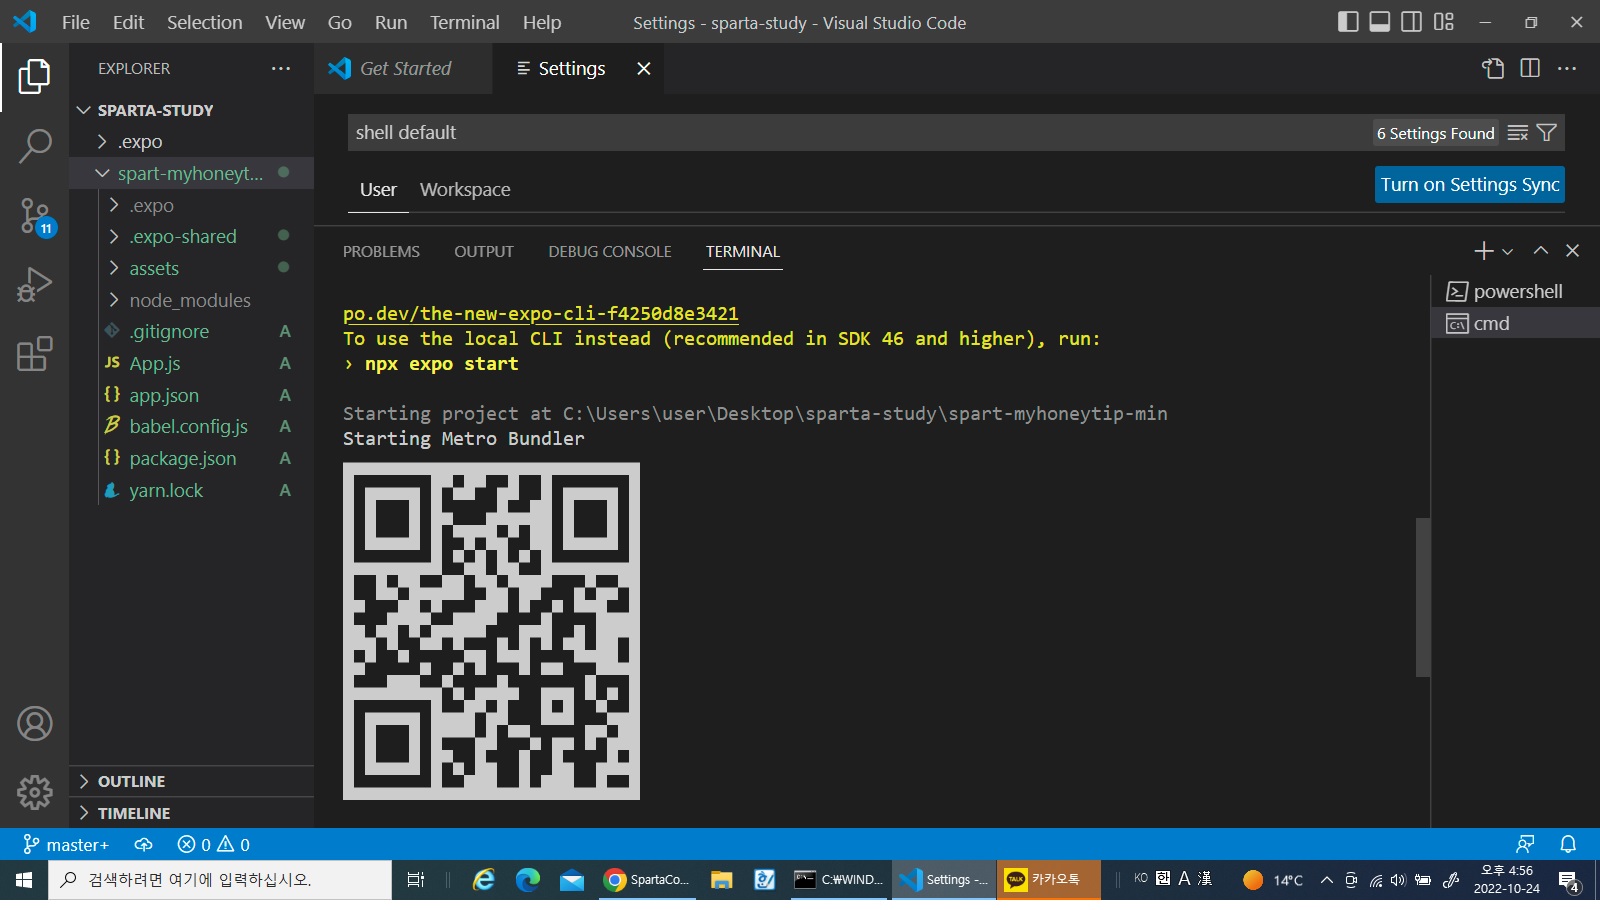Image resolution: width=1600 pixels, height=910 pixels.
Task: Select the cmd terminal instance
Action: 1514,323
